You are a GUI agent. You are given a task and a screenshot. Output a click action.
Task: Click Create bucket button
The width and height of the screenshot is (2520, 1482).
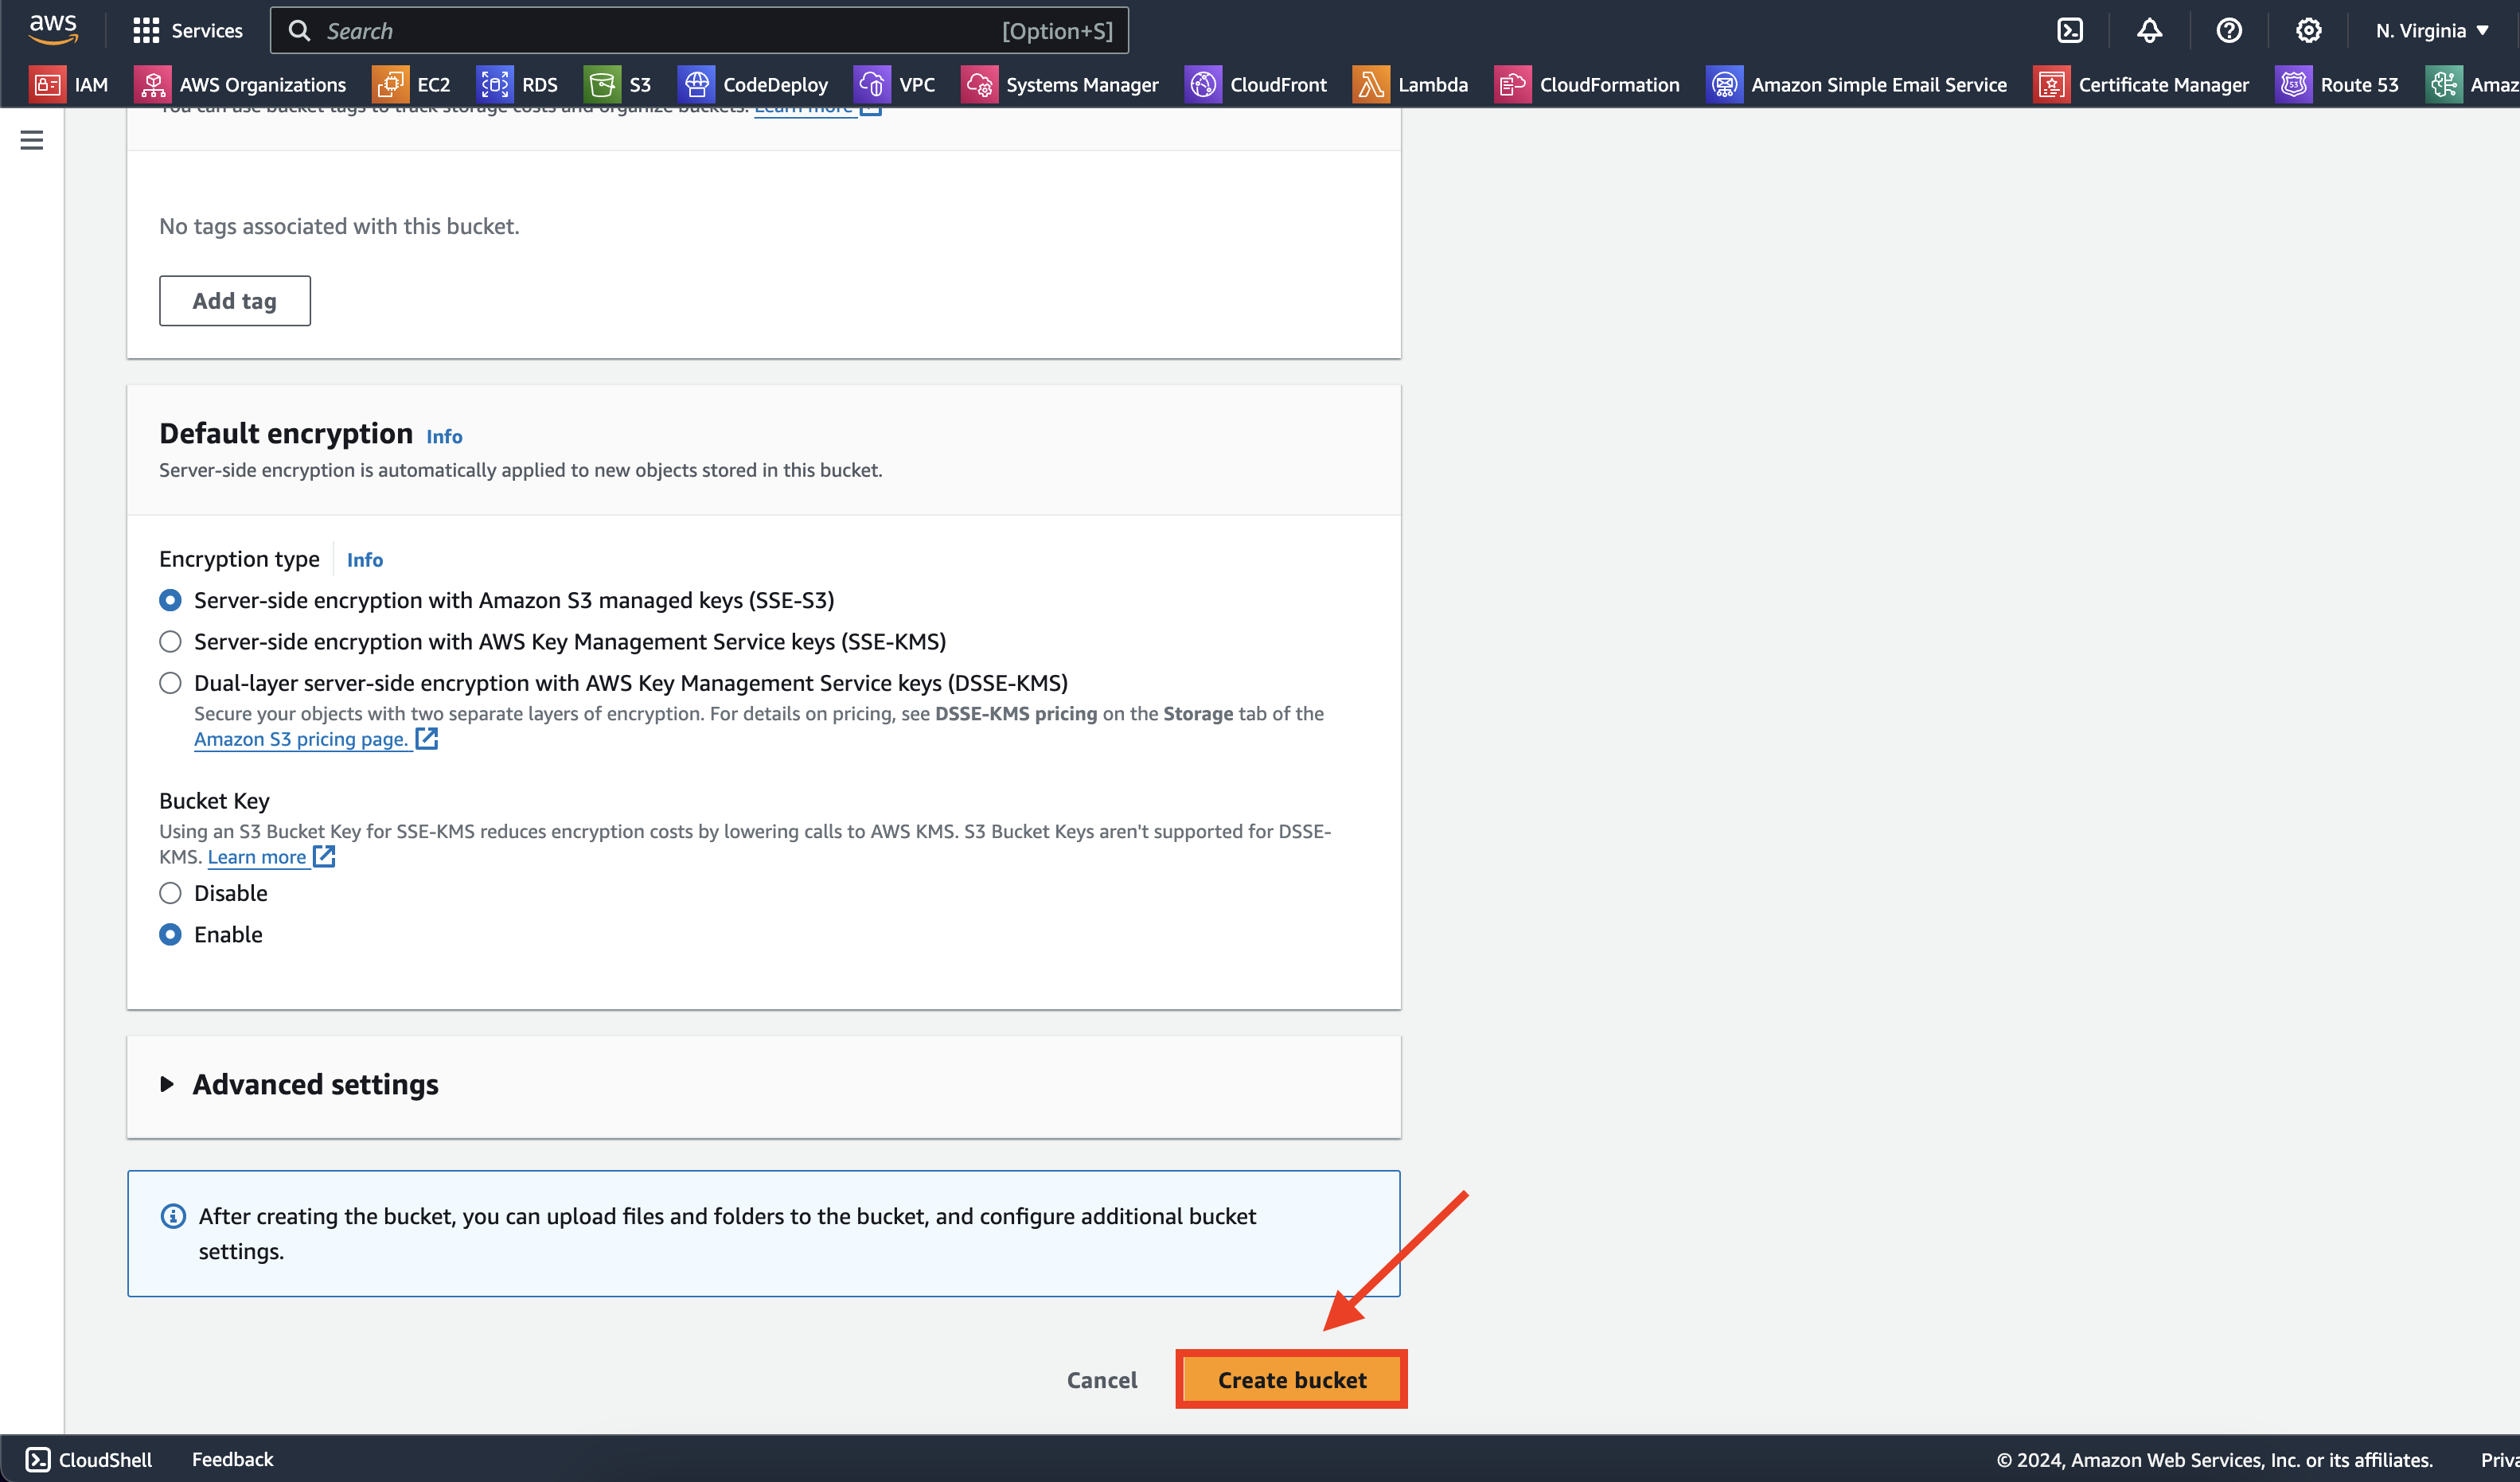[x=1293, y=1378]
